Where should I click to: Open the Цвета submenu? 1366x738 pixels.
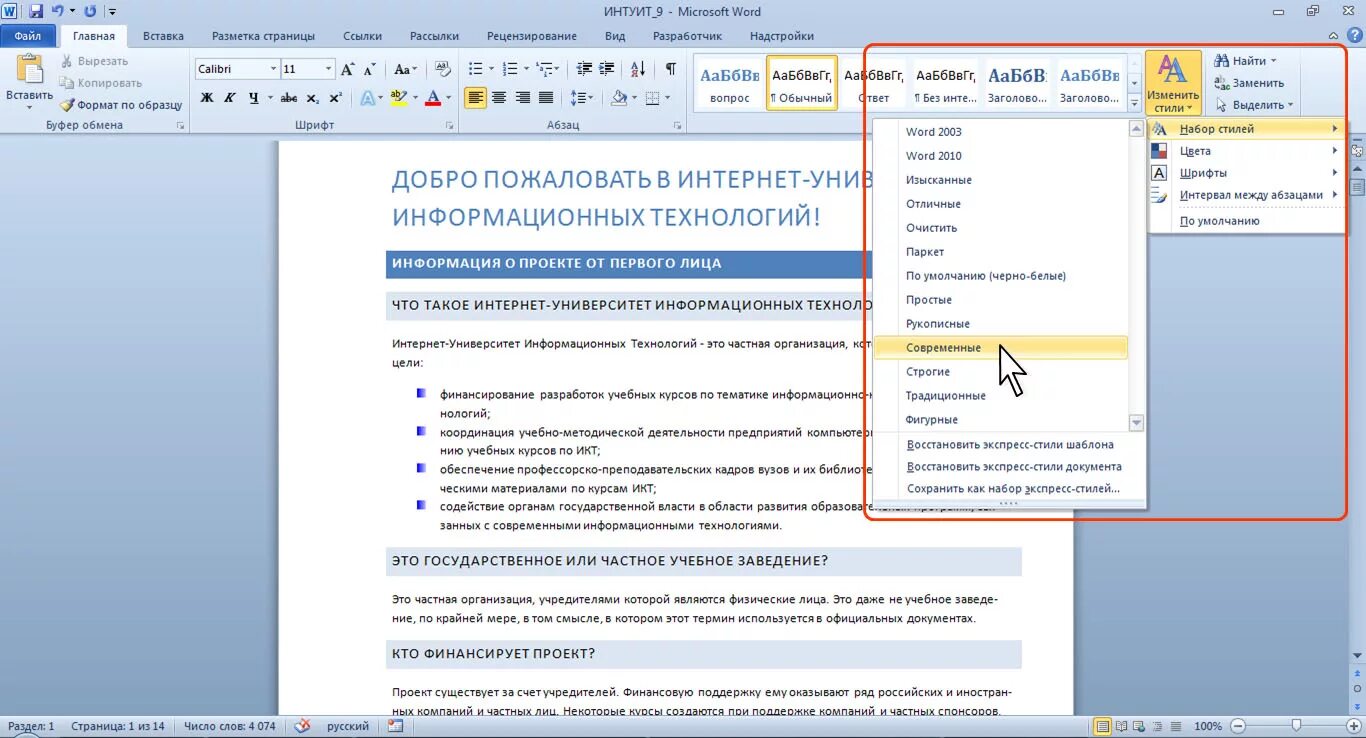click(1246, 151)
